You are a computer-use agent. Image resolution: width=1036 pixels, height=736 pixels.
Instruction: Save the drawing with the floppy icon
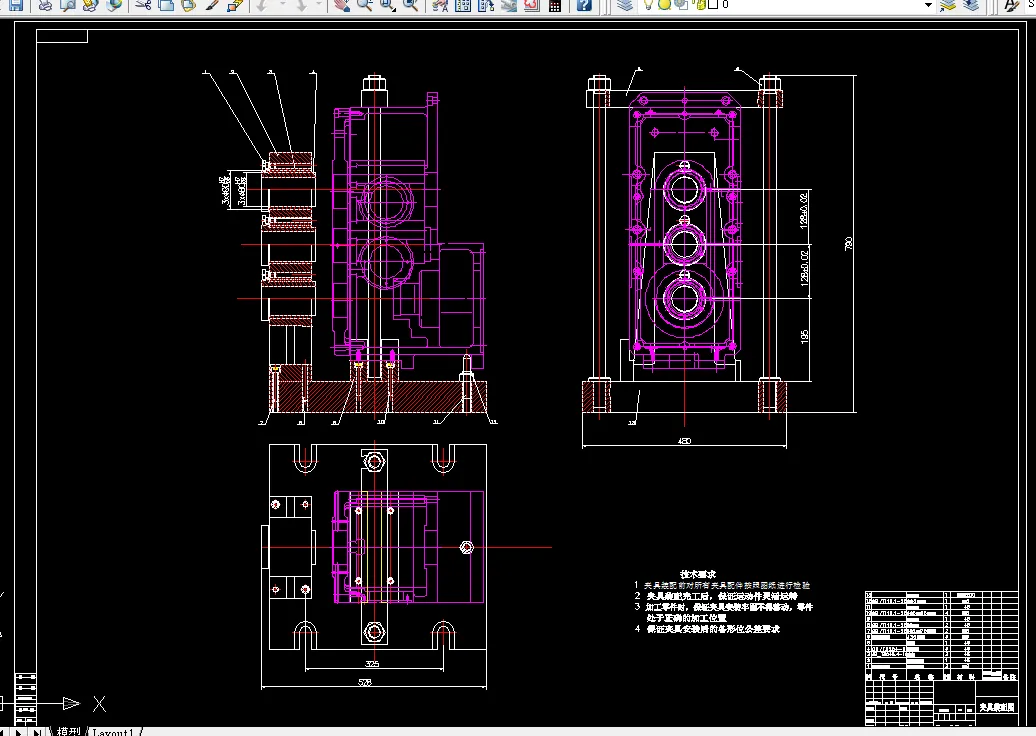pyautogui.click(x=15, y=5)
